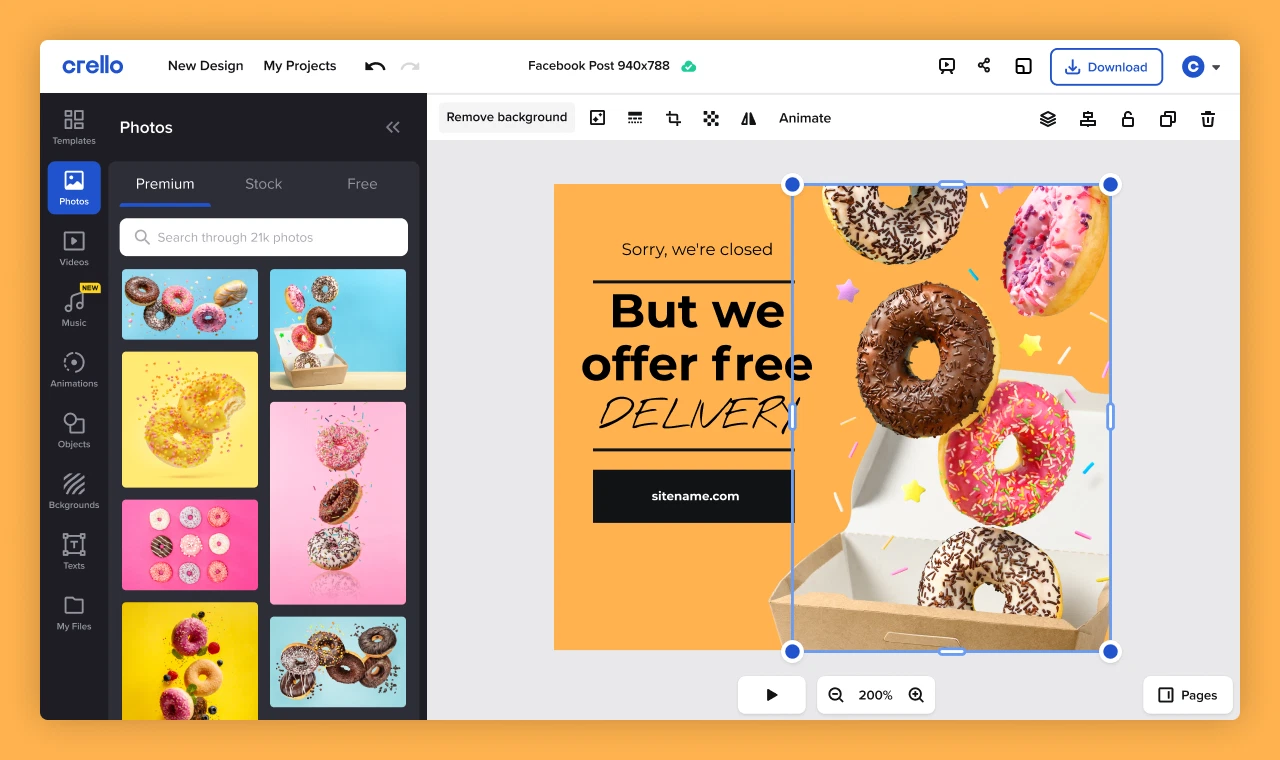
Task: Click the Search through 21k photos field
Action: click(x=264, y=237)
